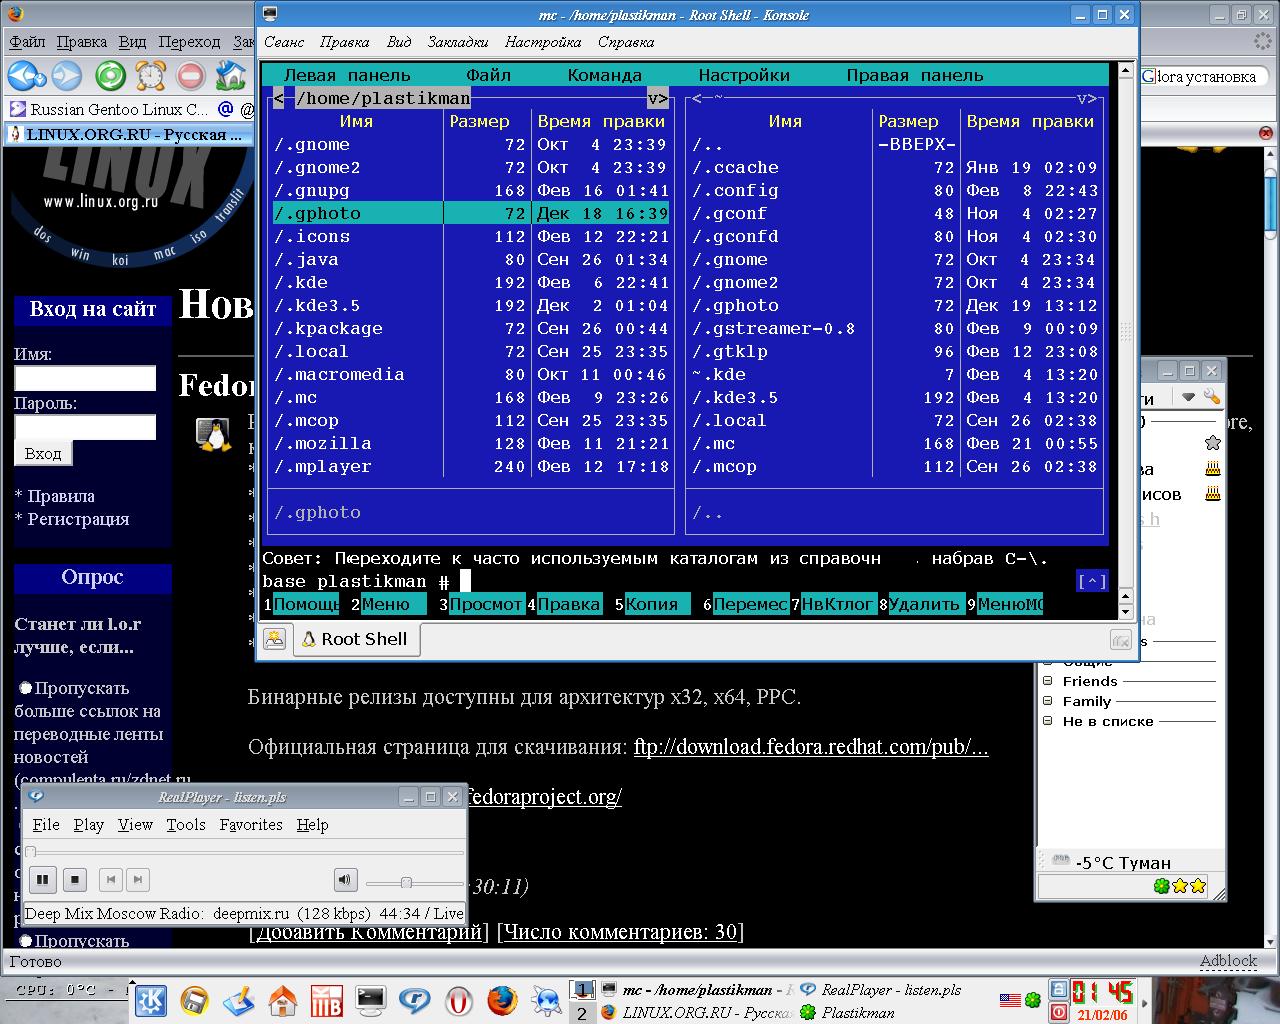Image resolution: width=1280 pixels, height=1024 pixels.
Task: Mute RealPlayer with speaker icon
Action: click(x=345, y=880)
